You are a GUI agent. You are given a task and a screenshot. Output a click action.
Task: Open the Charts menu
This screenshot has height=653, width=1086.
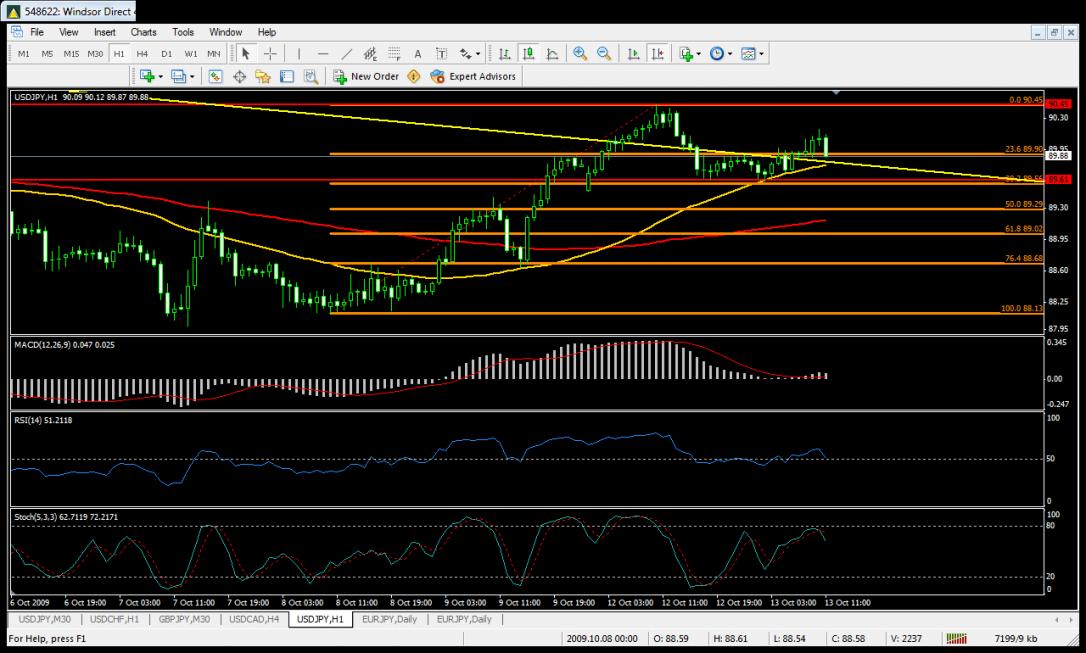pyautogui.click(x=143, y=32)
